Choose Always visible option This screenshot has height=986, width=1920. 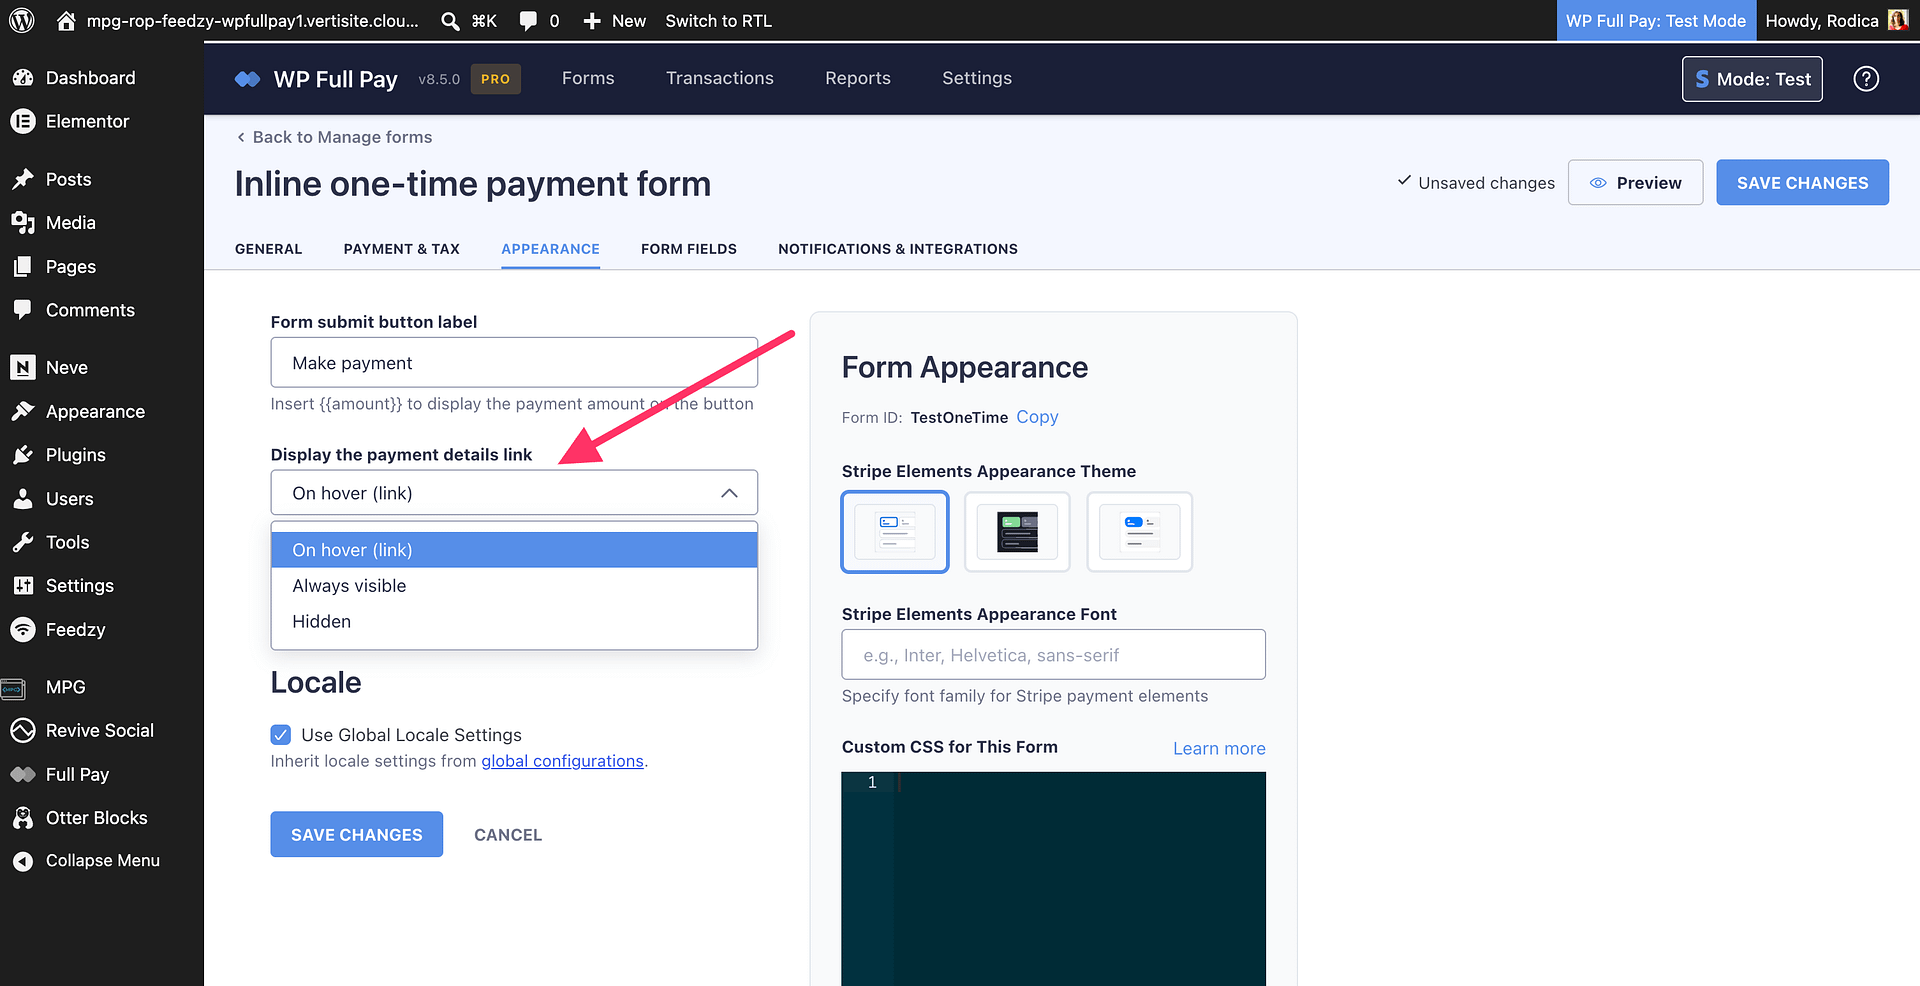pyautogui.click(x=514, y=586)
